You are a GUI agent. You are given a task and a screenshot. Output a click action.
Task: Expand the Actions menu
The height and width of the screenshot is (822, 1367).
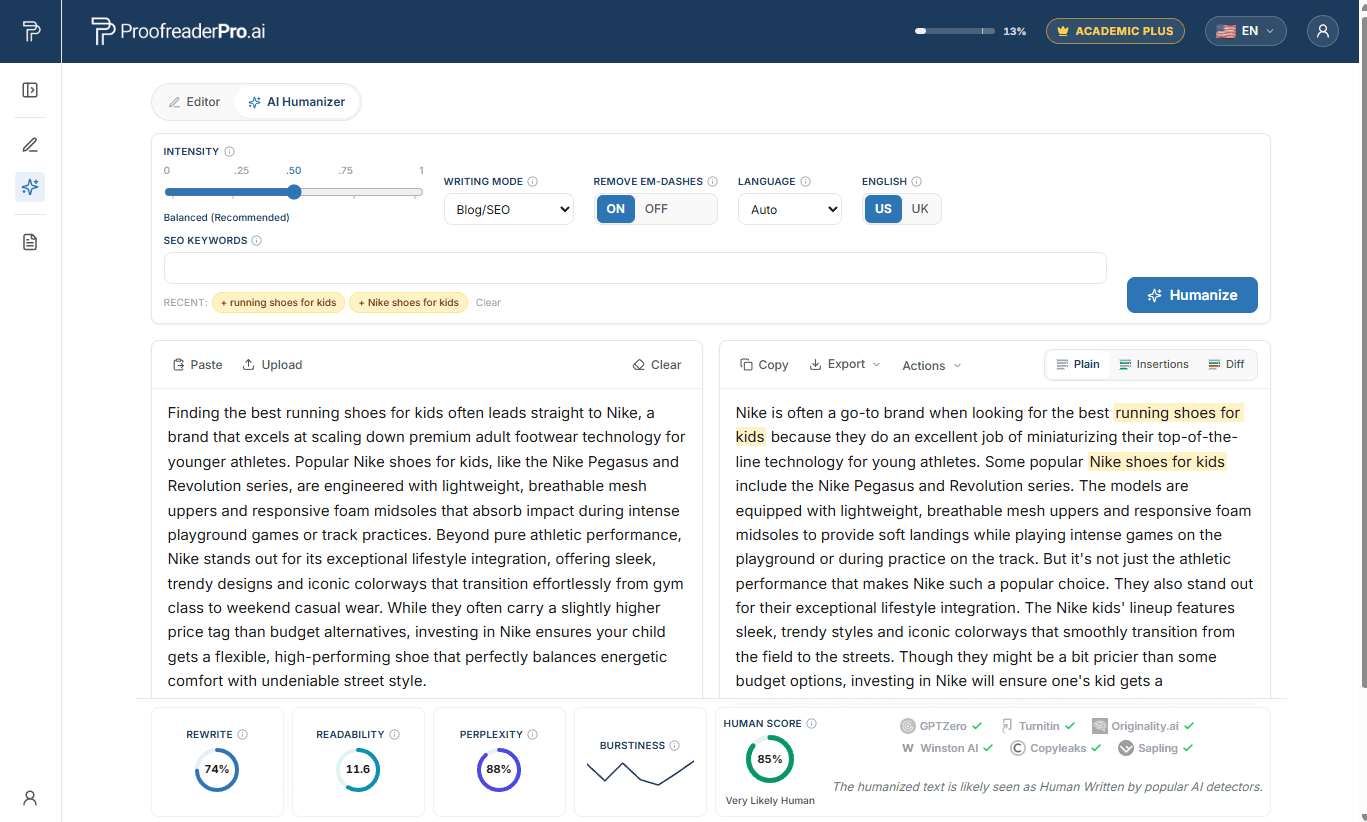[x=932, y=366]
